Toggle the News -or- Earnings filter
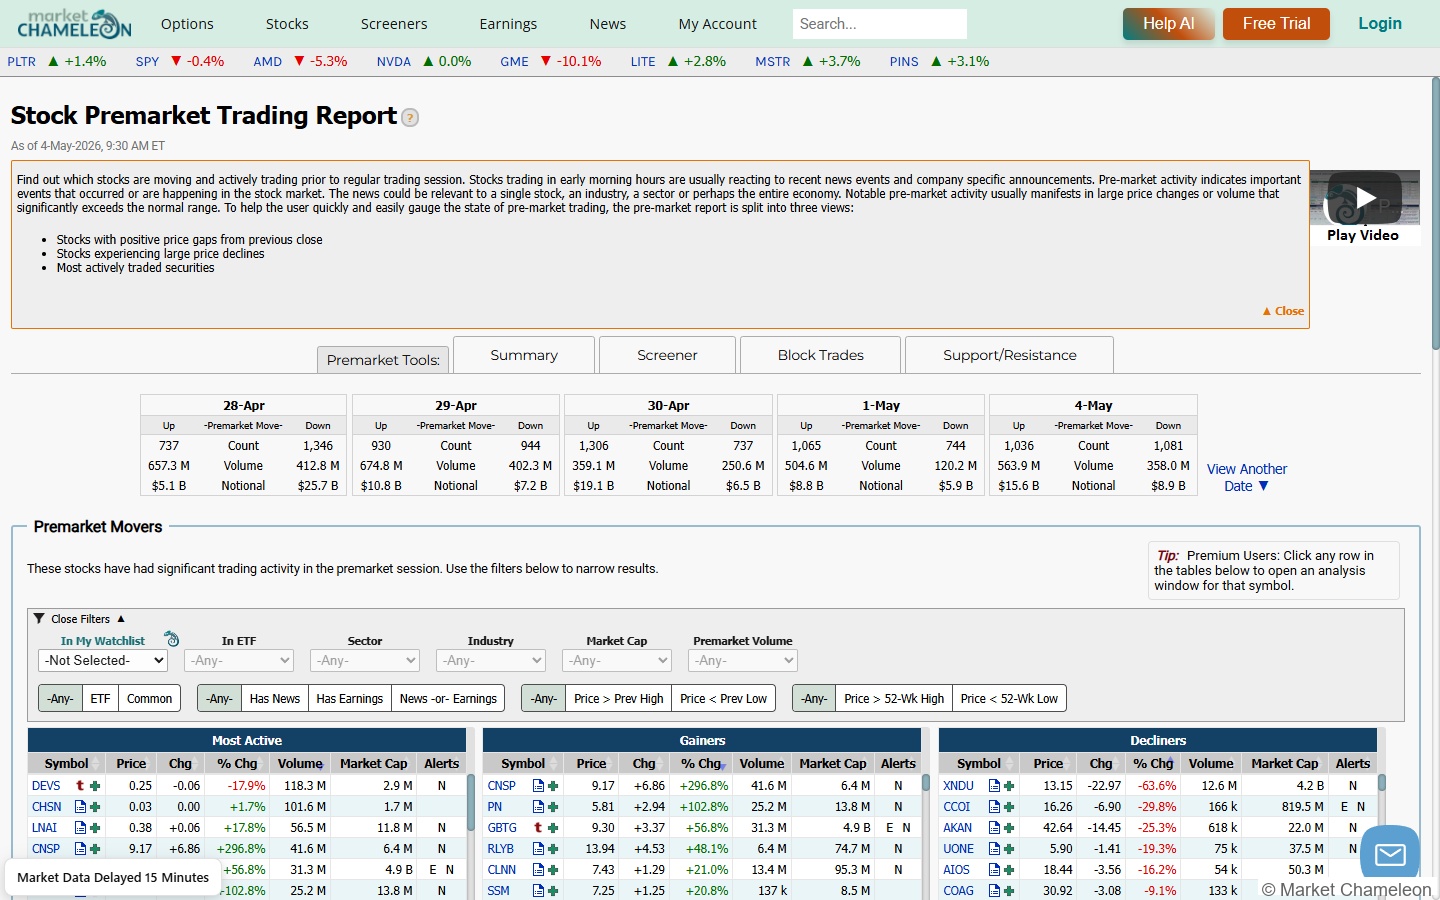 pos(448,698)
